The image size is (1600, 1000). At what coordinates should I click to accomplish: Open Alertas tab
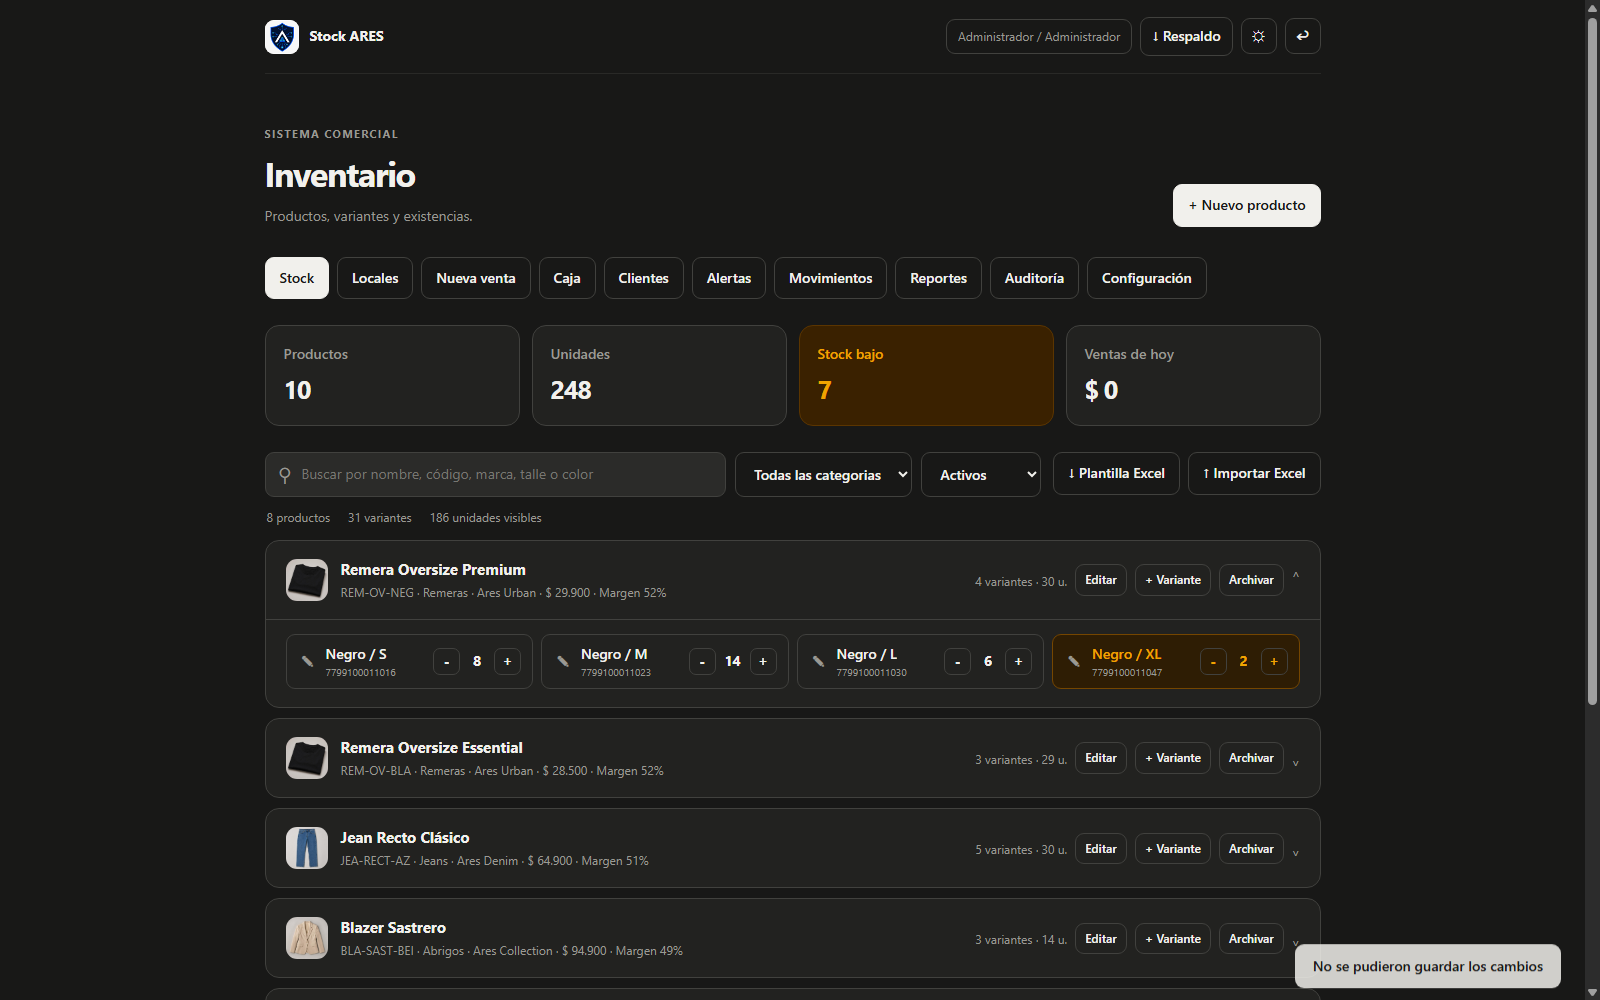[x=729, y=278]
